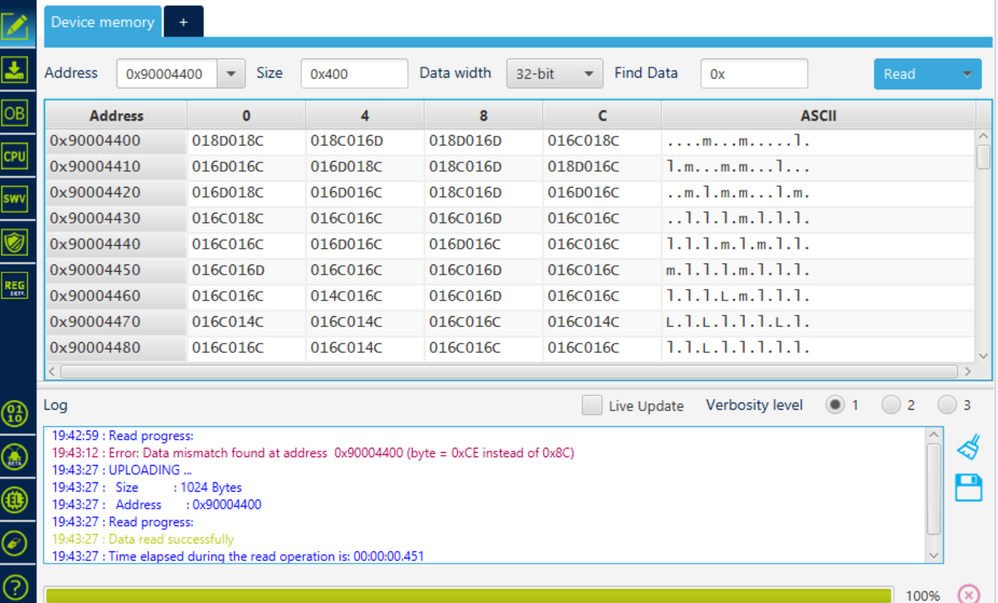Select address row 0x90004470
The image size is (998, 603).
point(510,322)
